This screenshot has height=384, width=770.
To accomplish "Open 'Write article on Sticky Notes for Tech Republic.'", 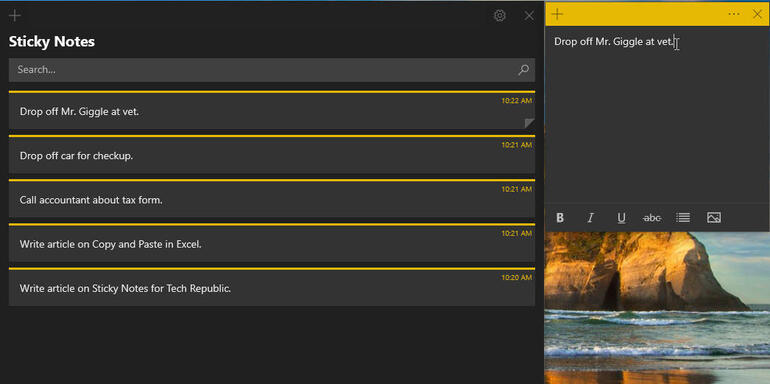I will tap(272, 287).
